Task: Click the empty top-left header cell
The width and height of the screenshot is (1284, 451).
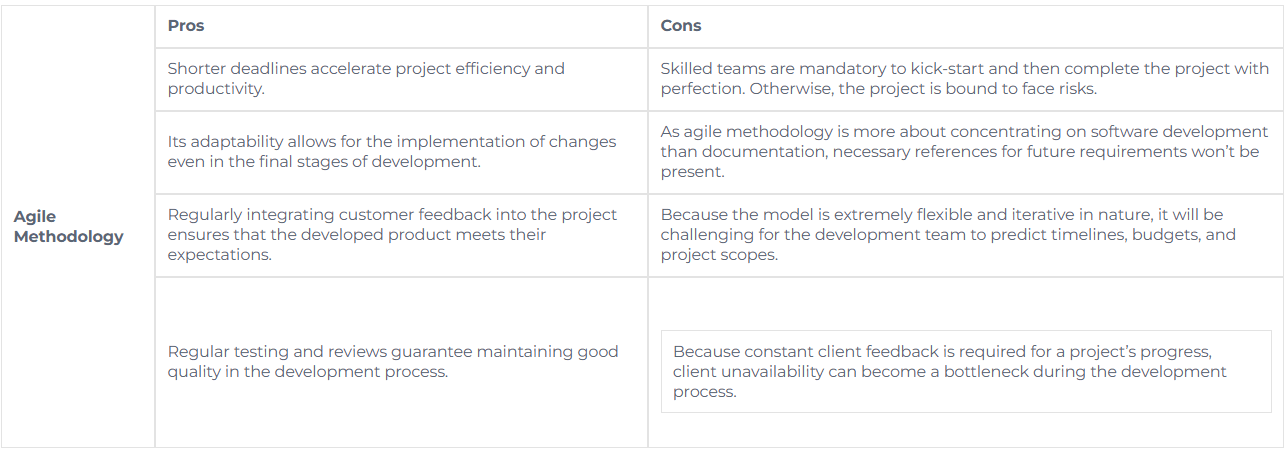Action: coord(78,26)
